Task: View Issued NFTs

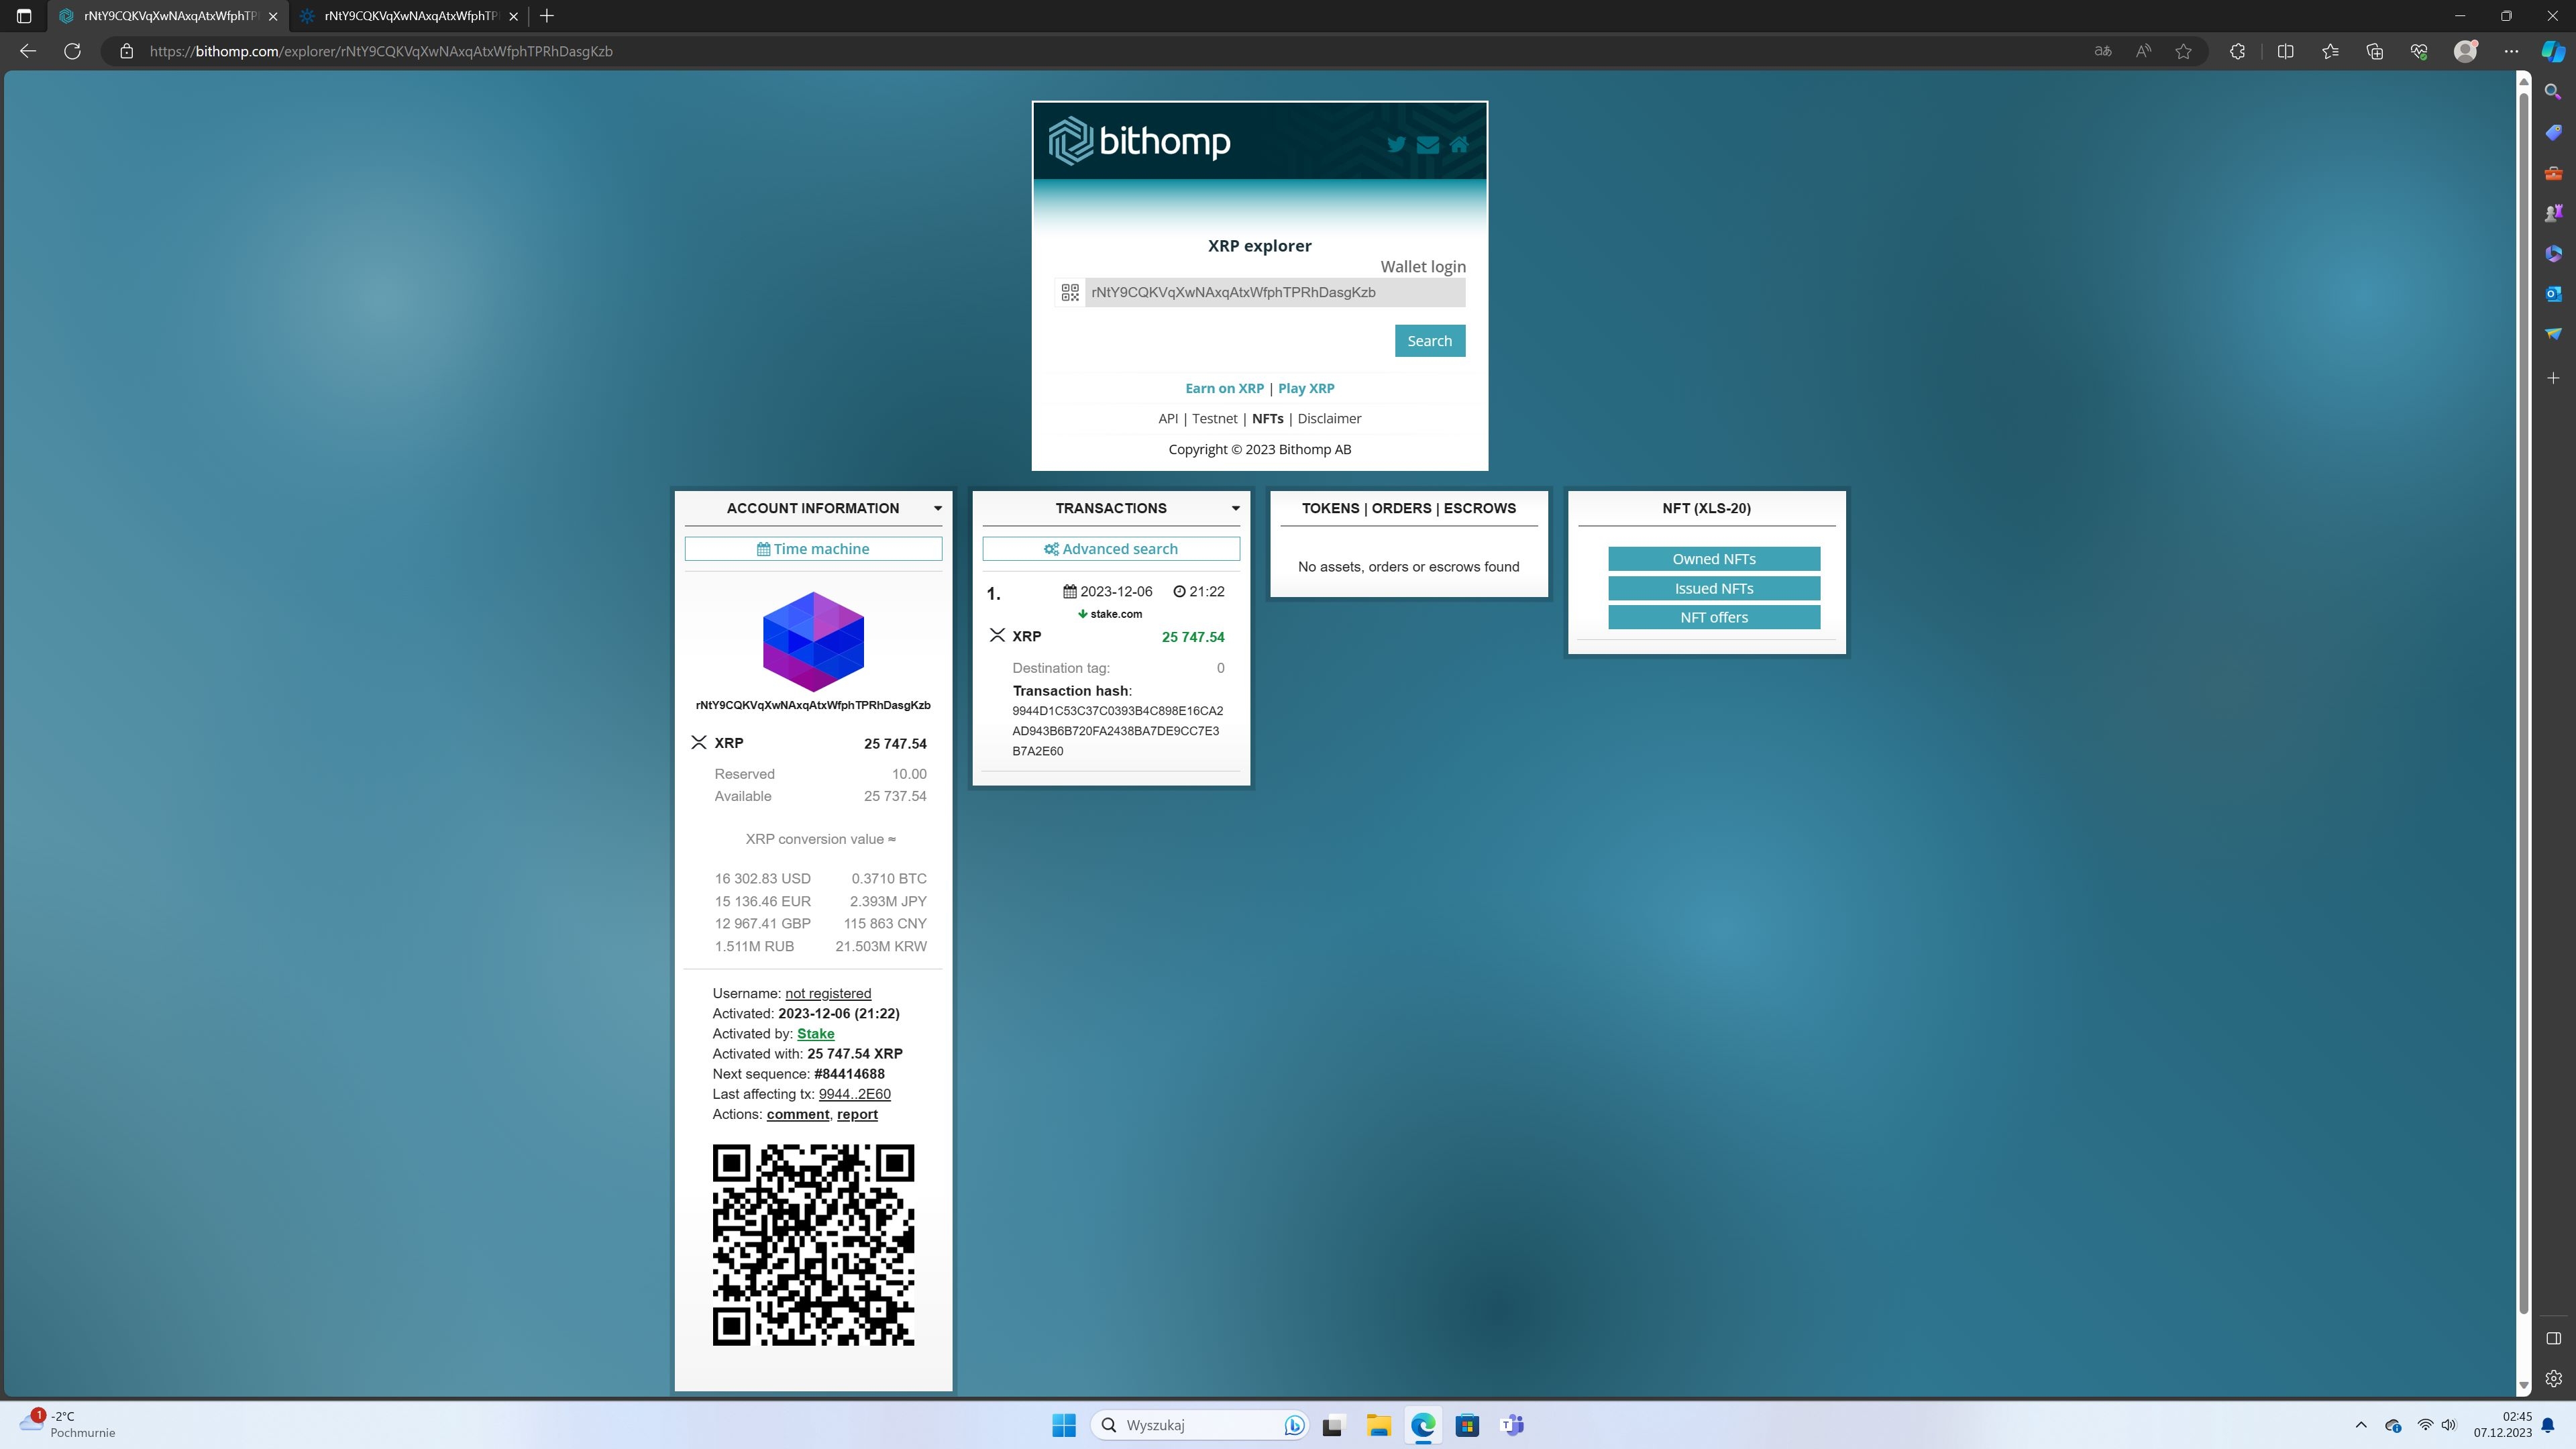Action: click(x=1714, y=588)
